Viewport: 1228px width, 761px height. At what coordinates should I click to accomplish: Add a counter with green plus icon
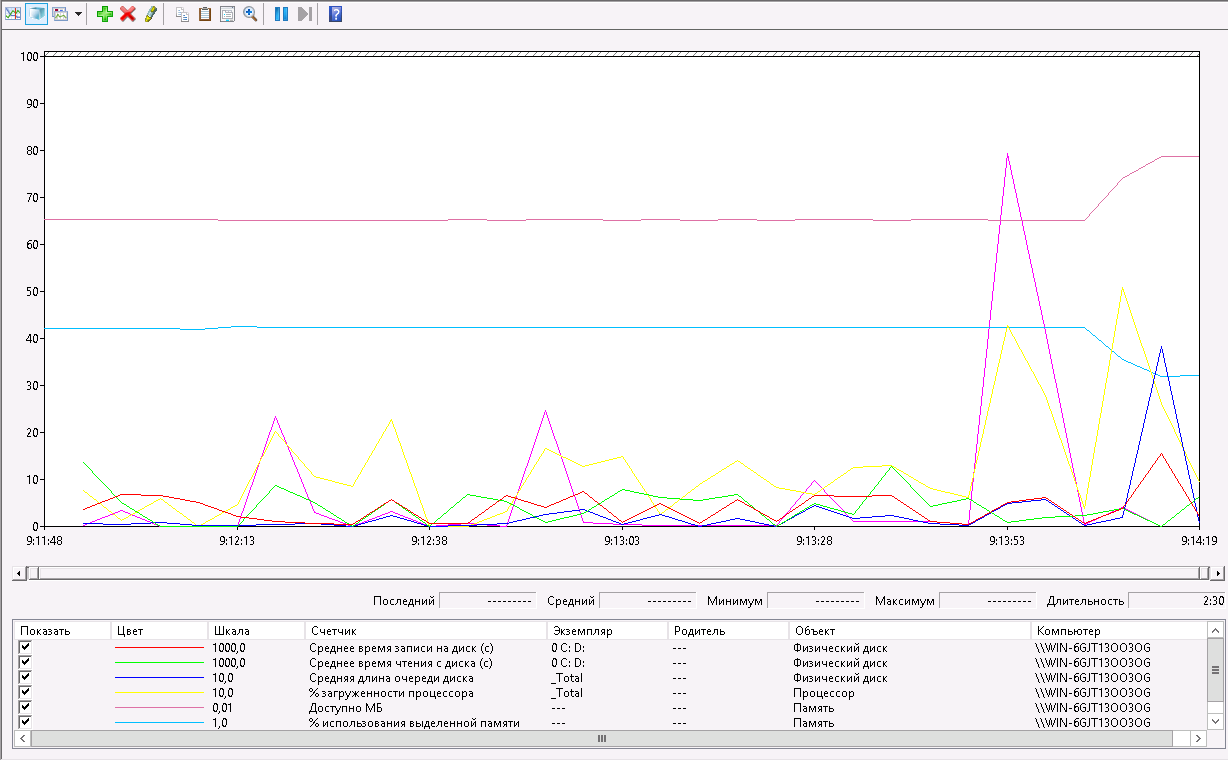coord(105,14)
